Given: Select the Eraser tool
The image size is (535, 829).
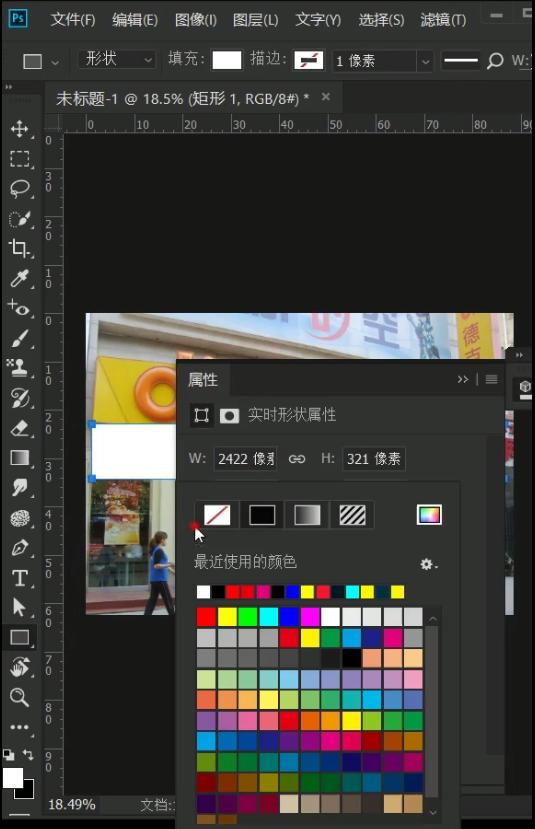Looking at the screenshot, I should click(x=20, y=428).
